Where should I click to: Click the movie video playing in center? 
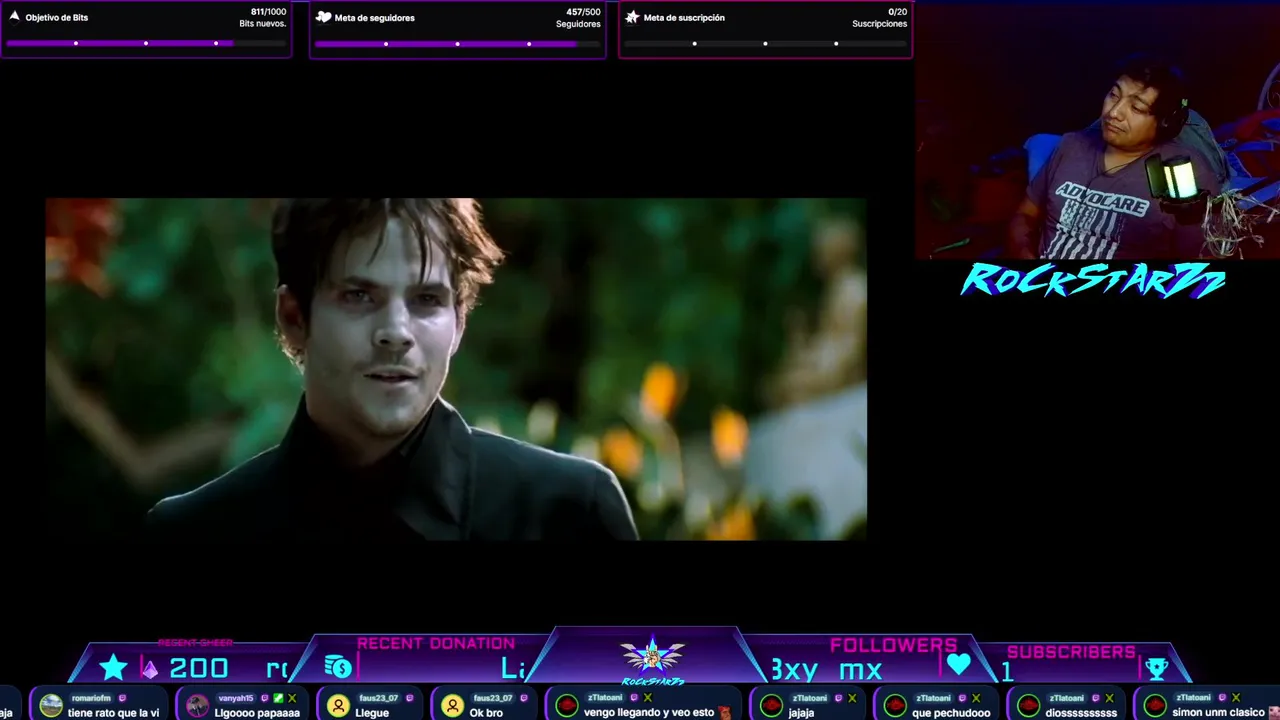pos(456,369)
